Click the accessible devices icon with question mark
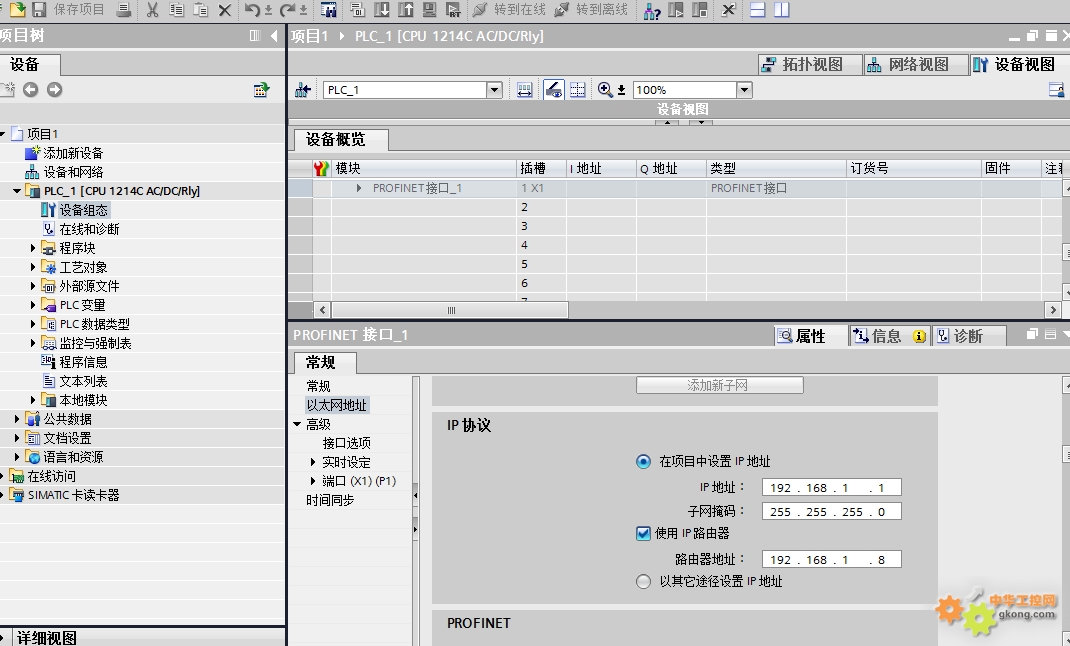The width and height of the screenshot is (1070, 646). point(652,10)
